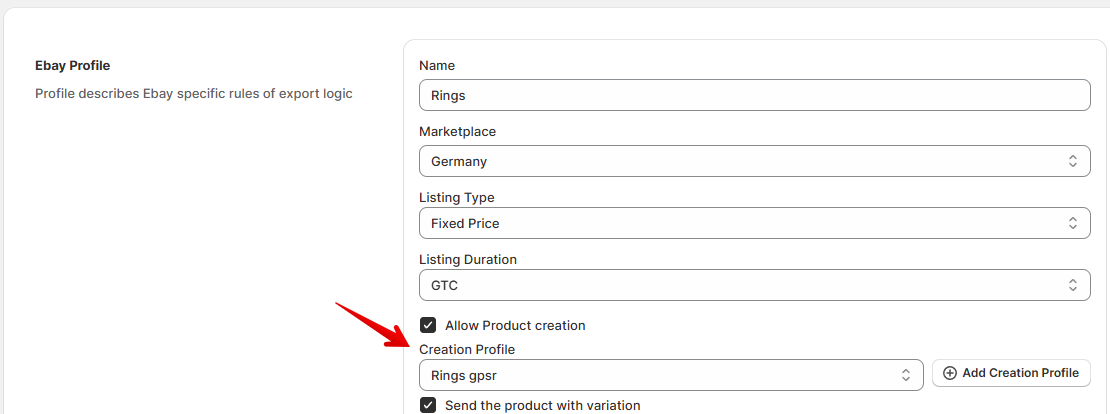Click the profile description text about export logic
1110x414 pixels.
(x=193, y=94)
